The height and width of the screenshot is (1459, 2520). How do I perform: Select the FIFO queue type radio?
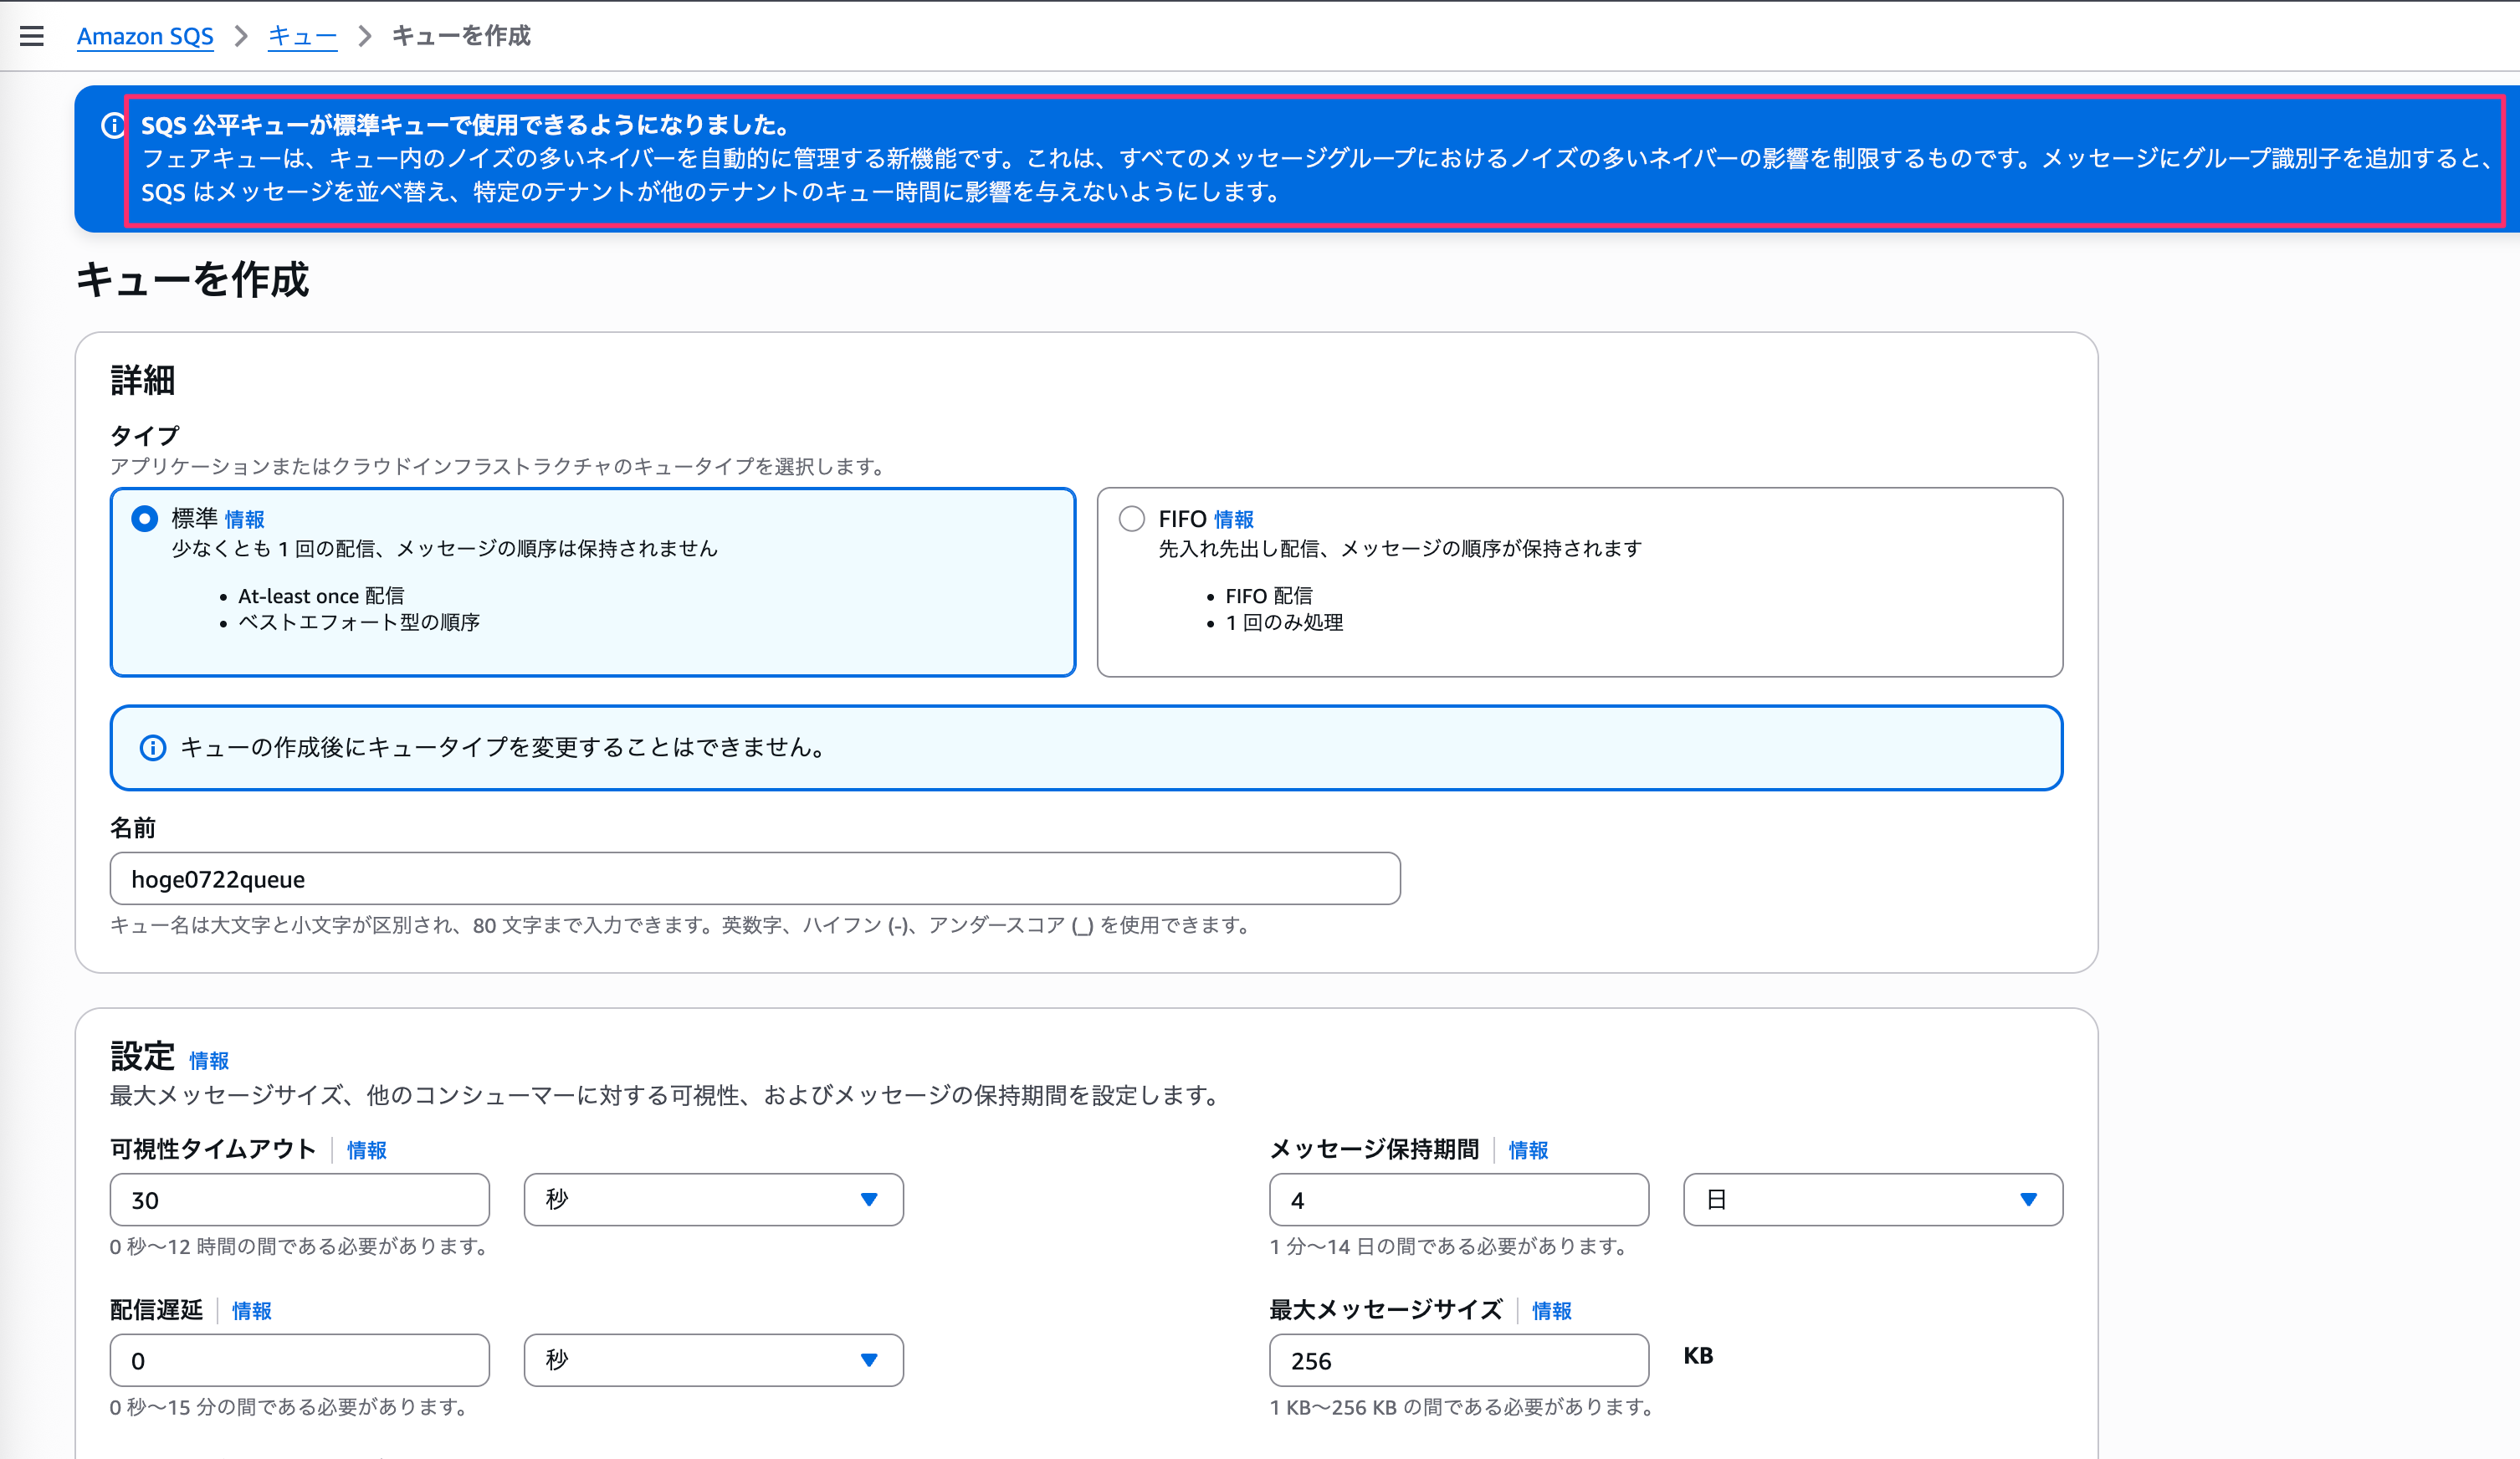(1131, 518)
